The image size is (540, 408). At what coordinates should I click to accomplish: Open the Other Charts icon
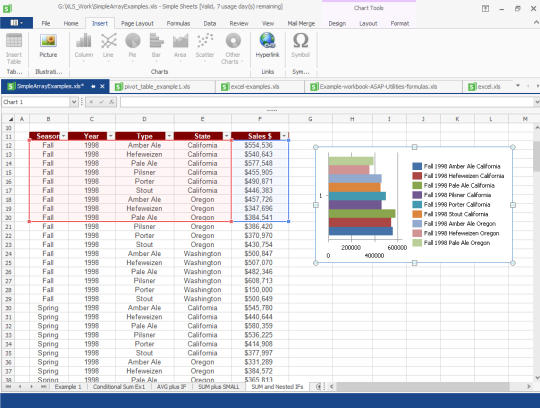[233, 48]
